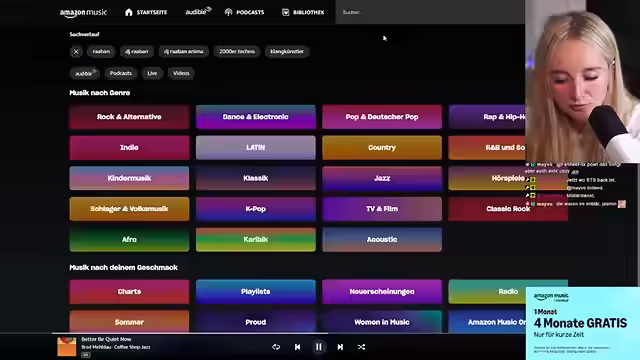
Task: Pause the currently playing song
Action: click(319, 347)
